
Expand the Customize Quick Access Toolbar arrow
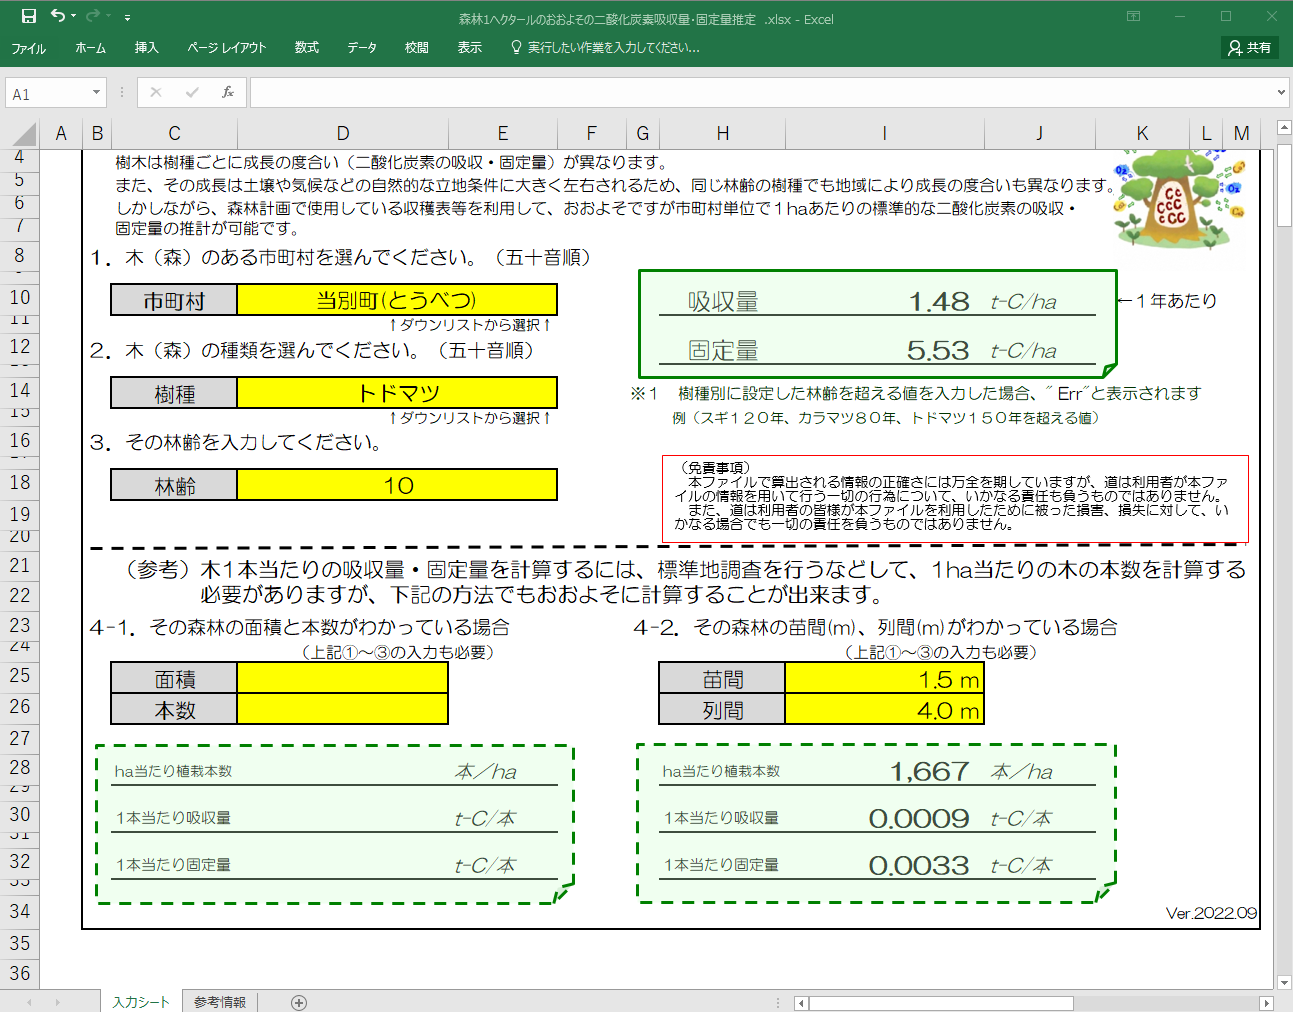coord(126,16)
